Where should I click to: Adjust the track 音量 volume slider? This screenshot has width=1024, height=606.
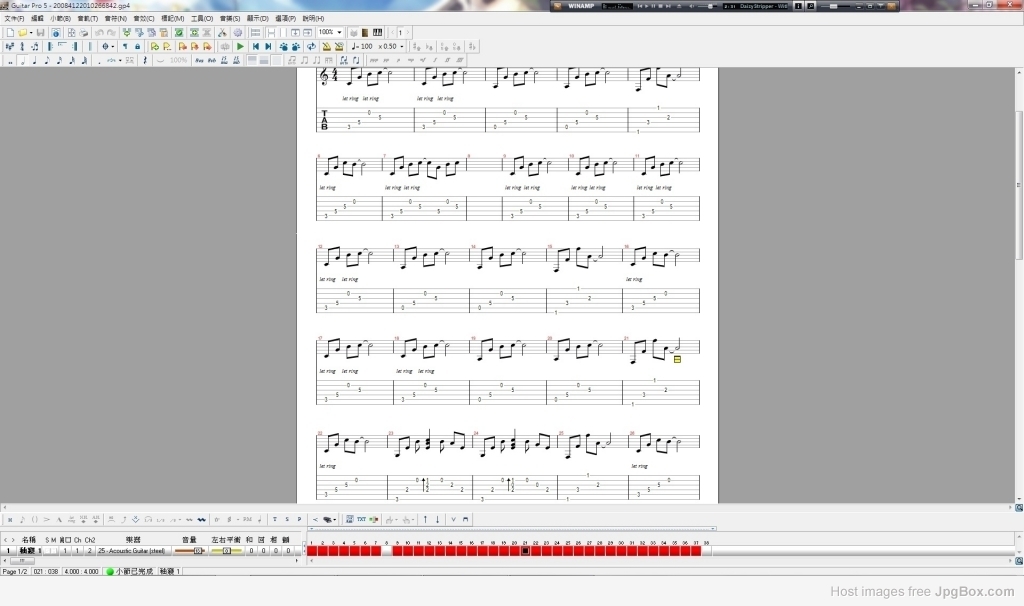click(190, 551)
